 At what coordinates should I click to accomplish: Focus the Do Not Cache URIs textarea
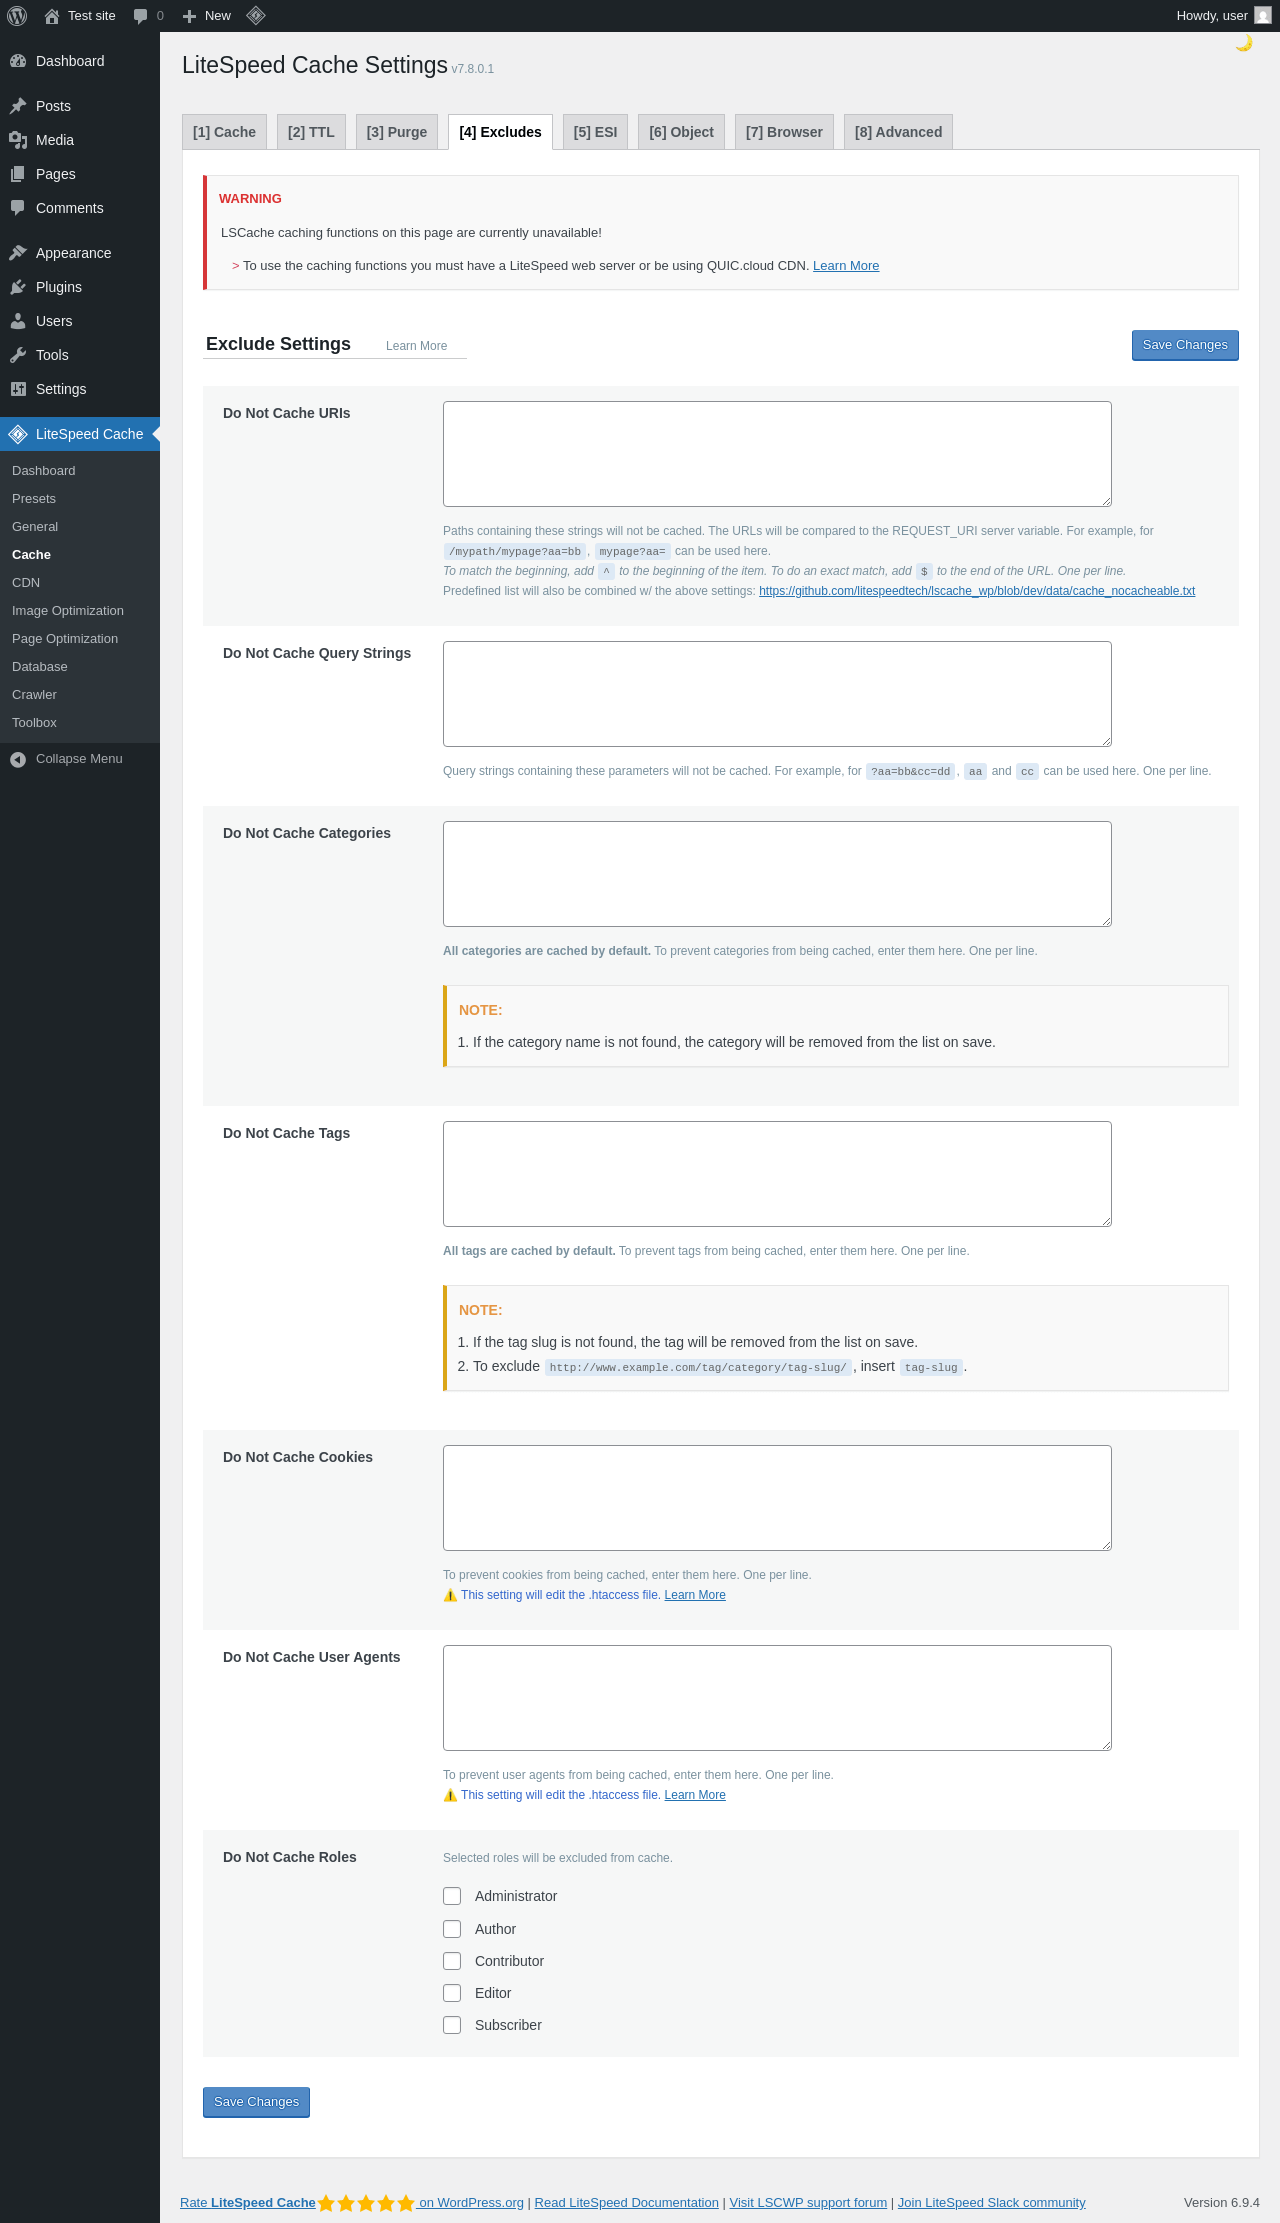click(x=777, y=454)
